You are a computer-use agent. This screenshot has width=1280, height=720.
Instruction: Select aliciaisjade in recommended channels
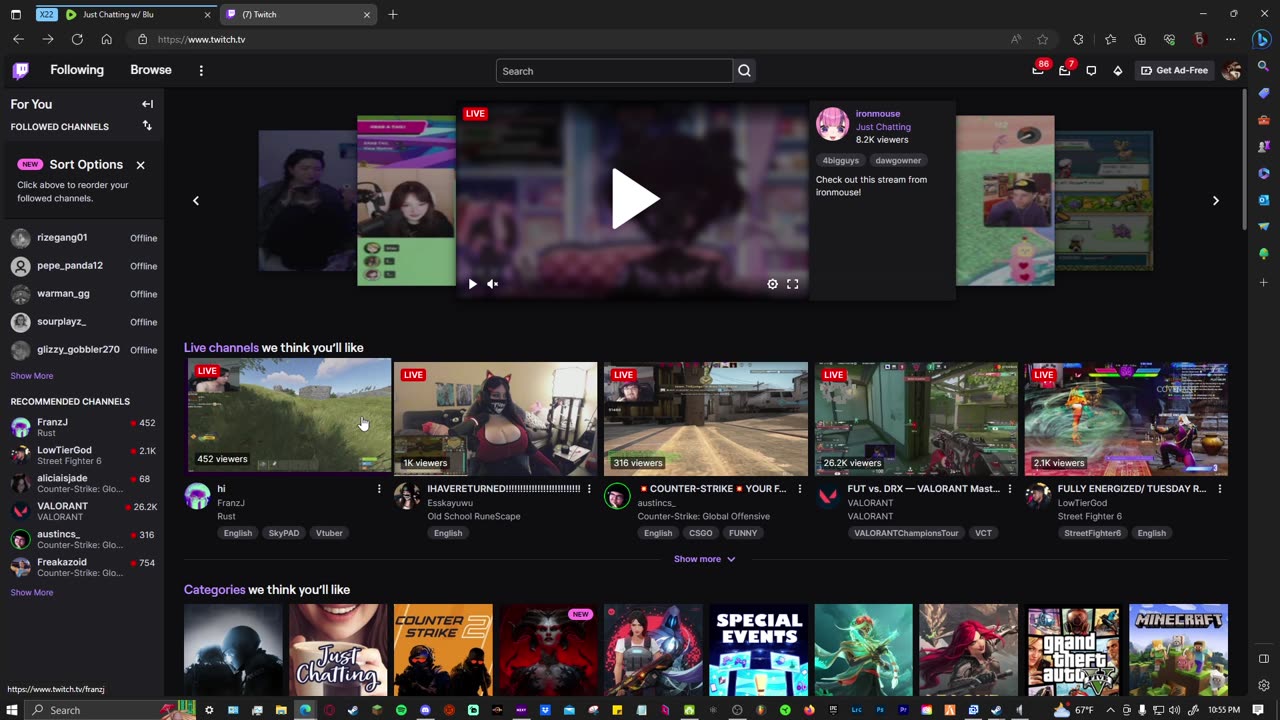(84, 483)
